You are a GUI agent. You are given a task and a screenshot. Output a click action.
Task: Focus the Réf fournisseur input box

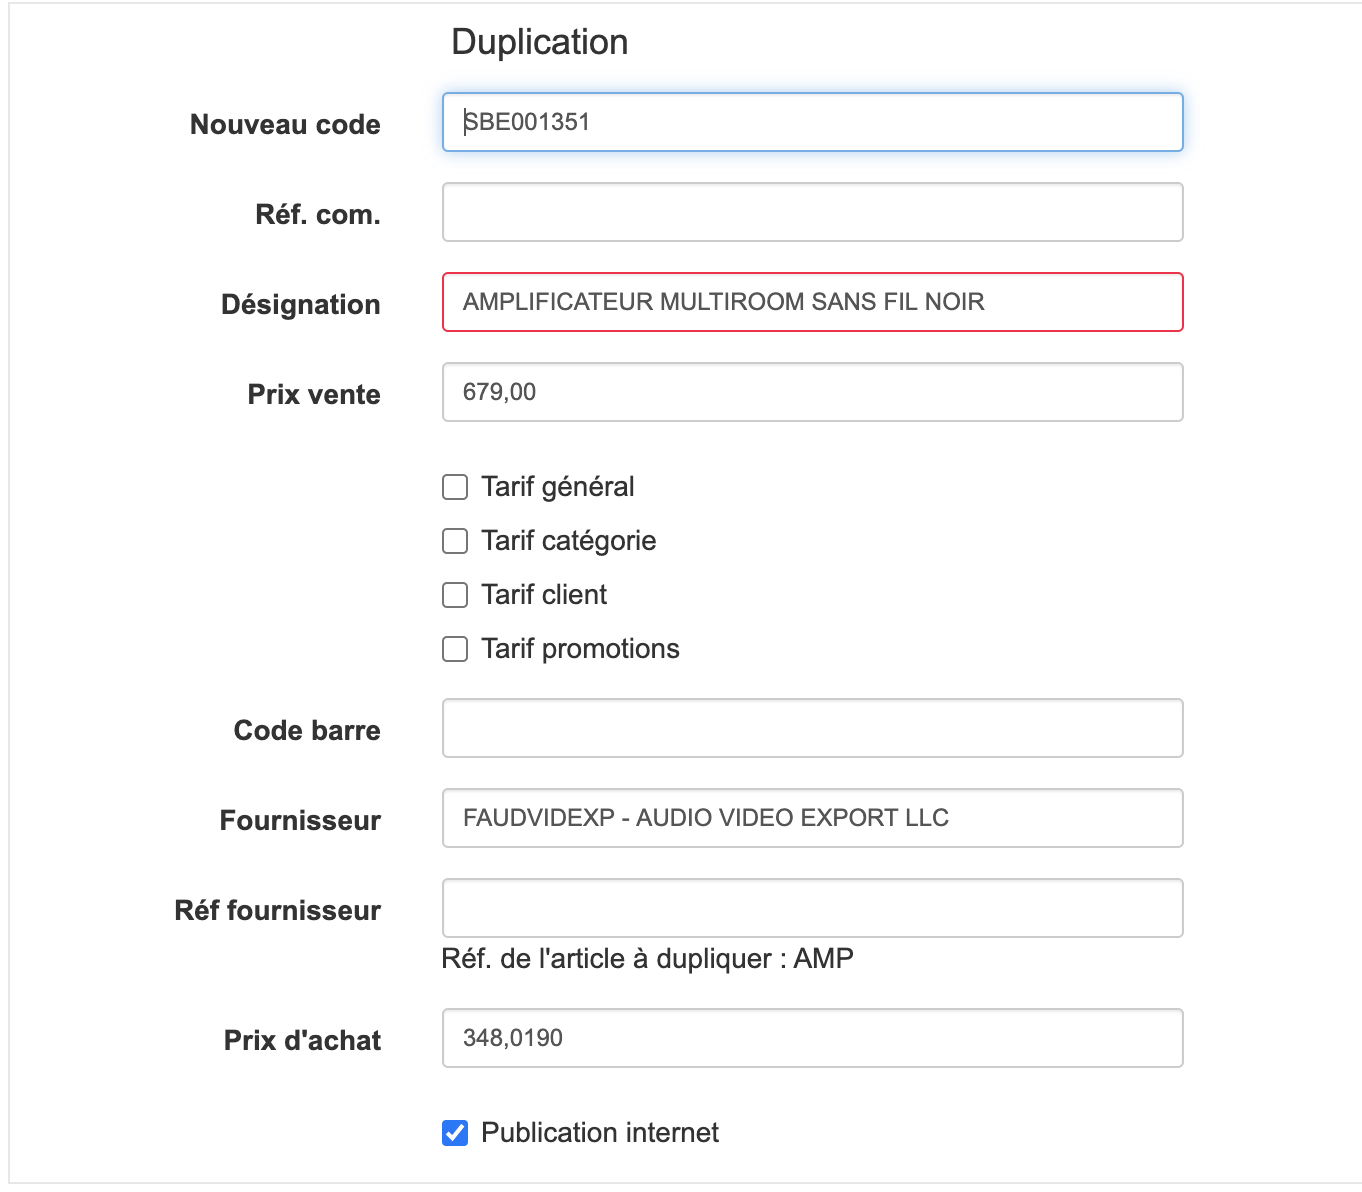click(x=812, y=908)
